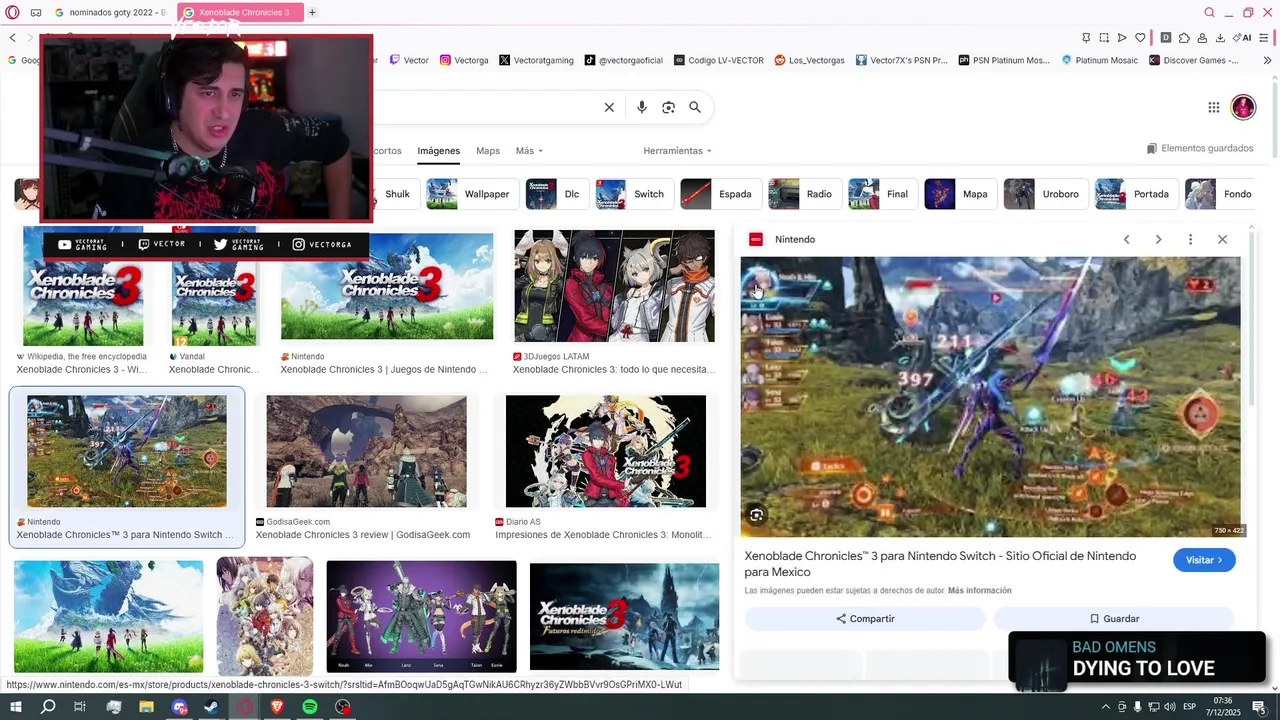The height and width of the screenshot is (720, 1280).
Task: Expand the Más search options dropdown
Action: coord(529,151)
